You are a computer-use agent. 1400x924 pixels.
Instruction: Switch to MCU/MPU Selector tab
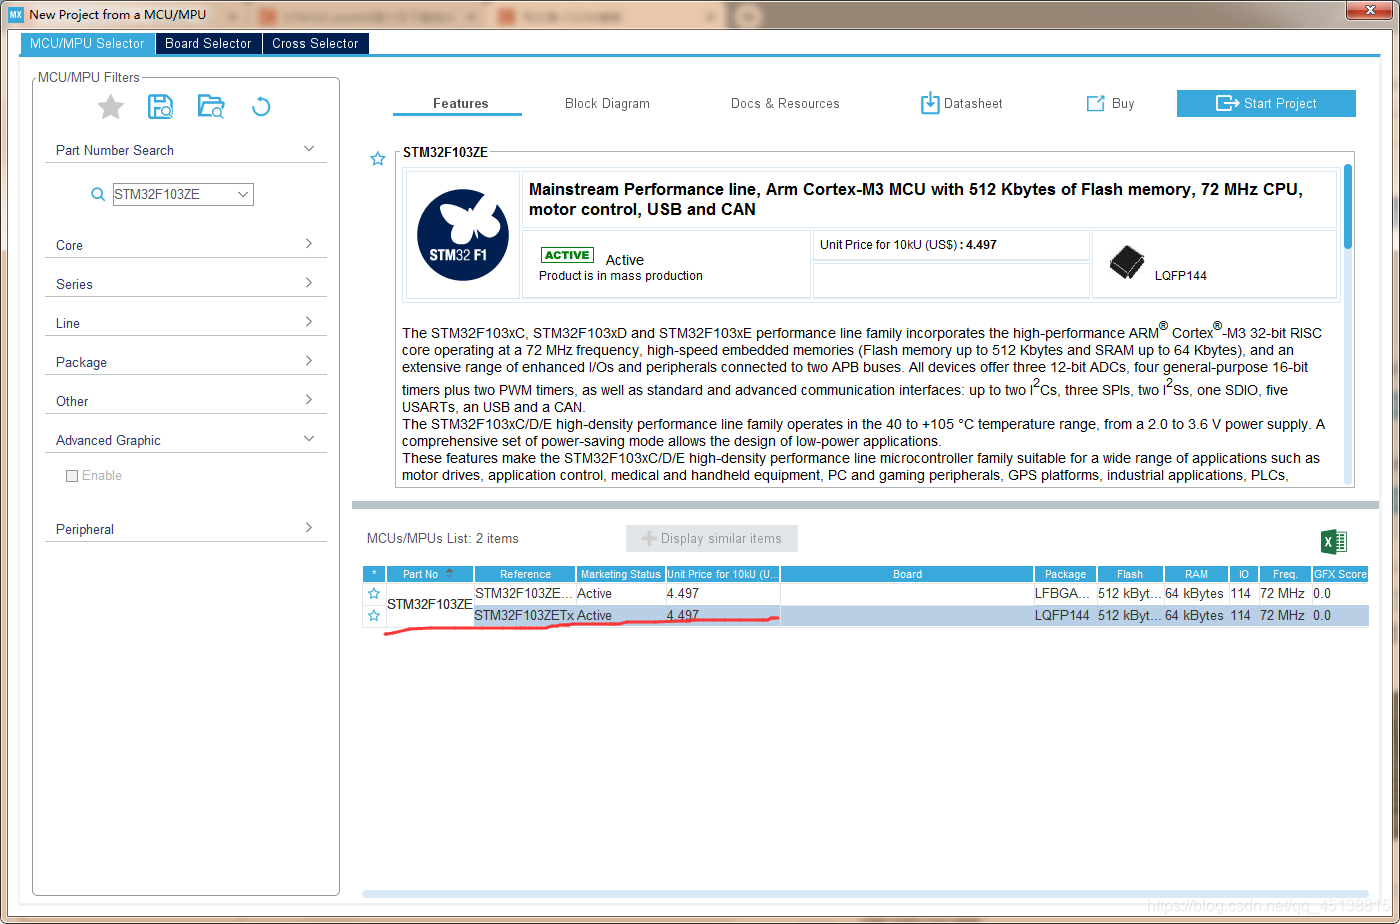click(87, 43)
